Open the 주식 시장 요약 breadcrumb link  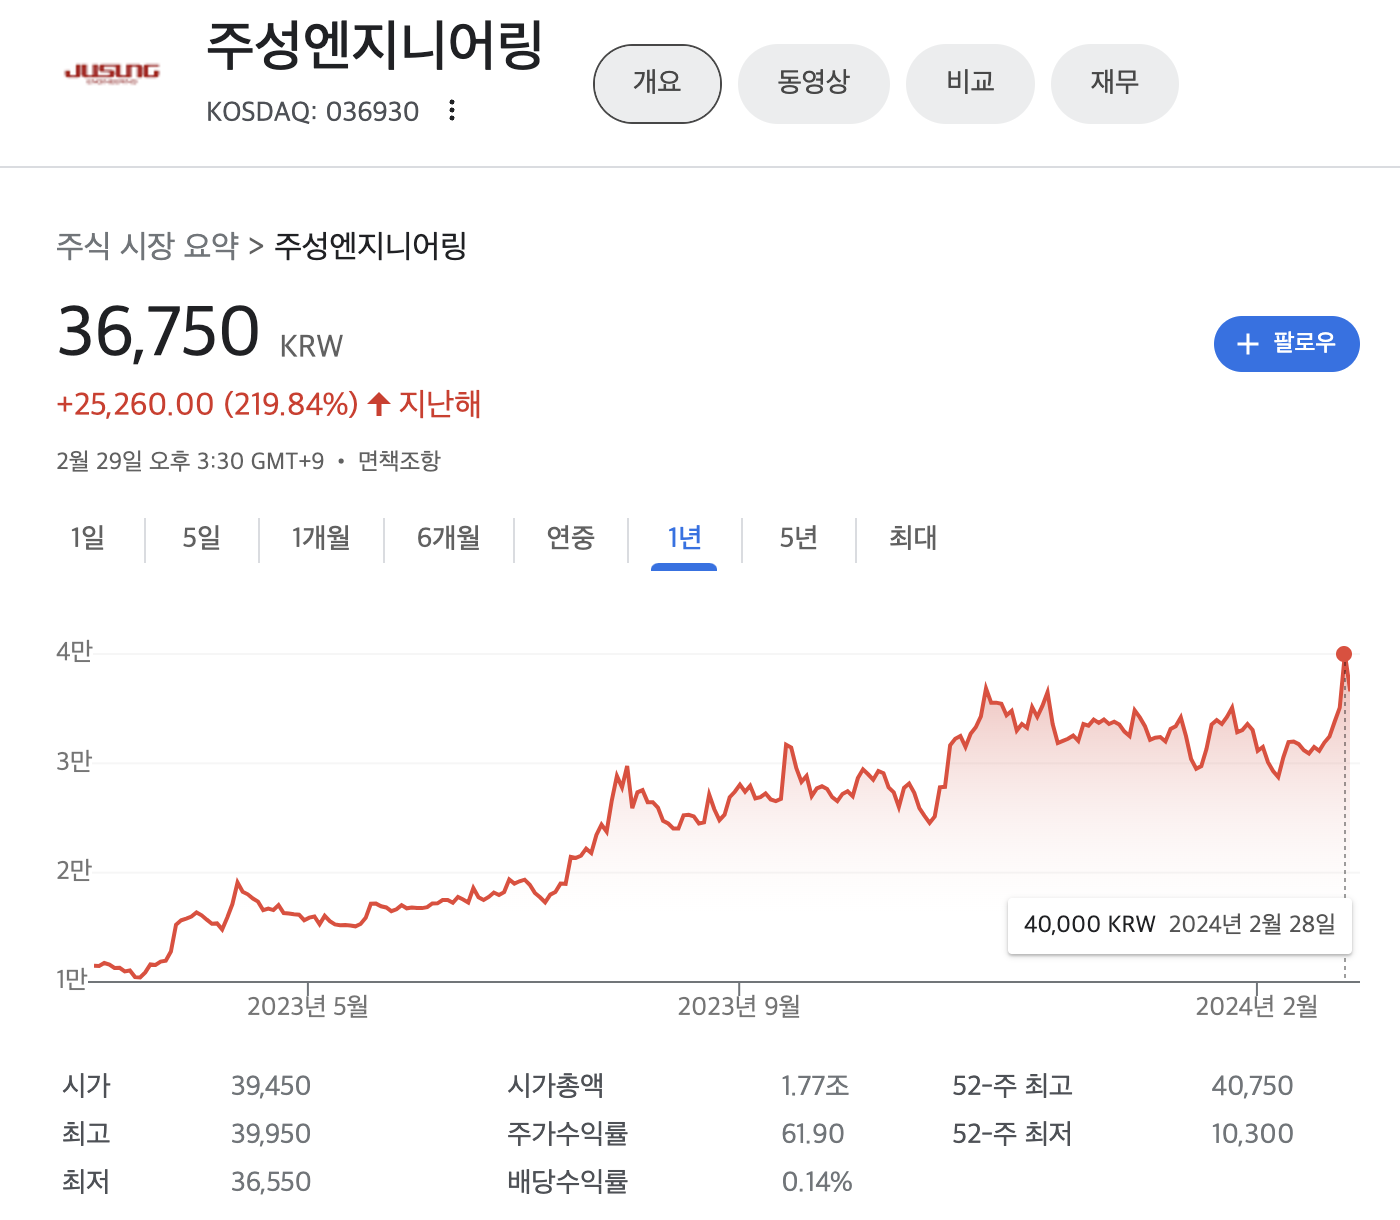pyautogui.click(x=148, y=246)
